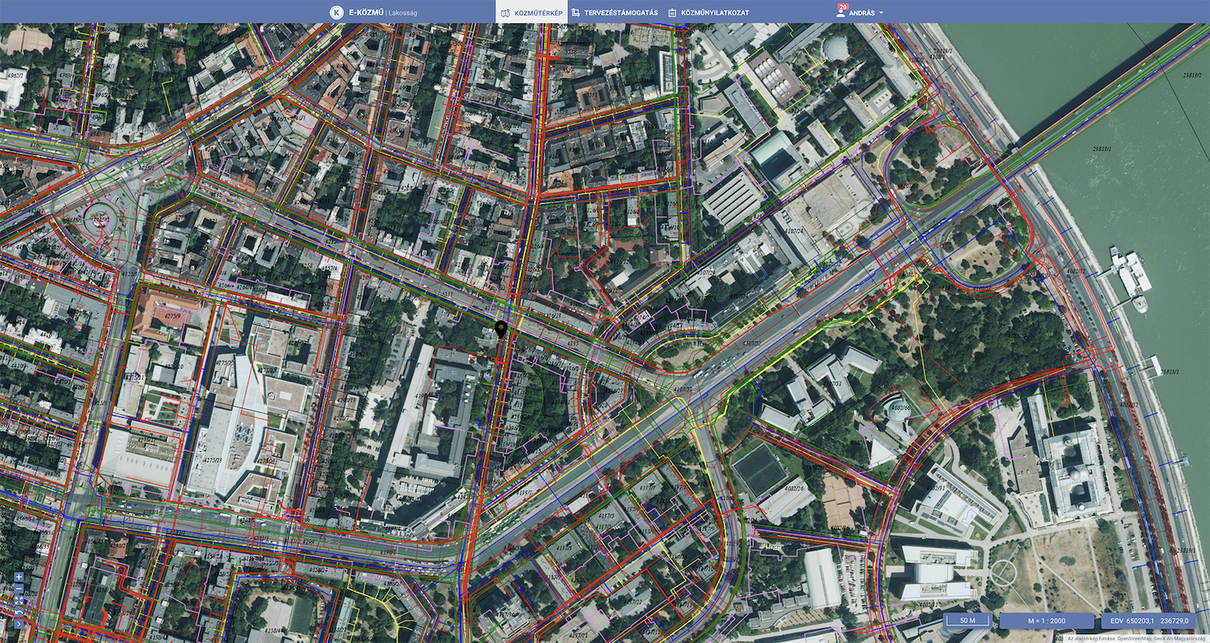Click the user avatar notification badge
Image resolution: width=1210 pixels, height=643 pixels.
pos(844,7)
